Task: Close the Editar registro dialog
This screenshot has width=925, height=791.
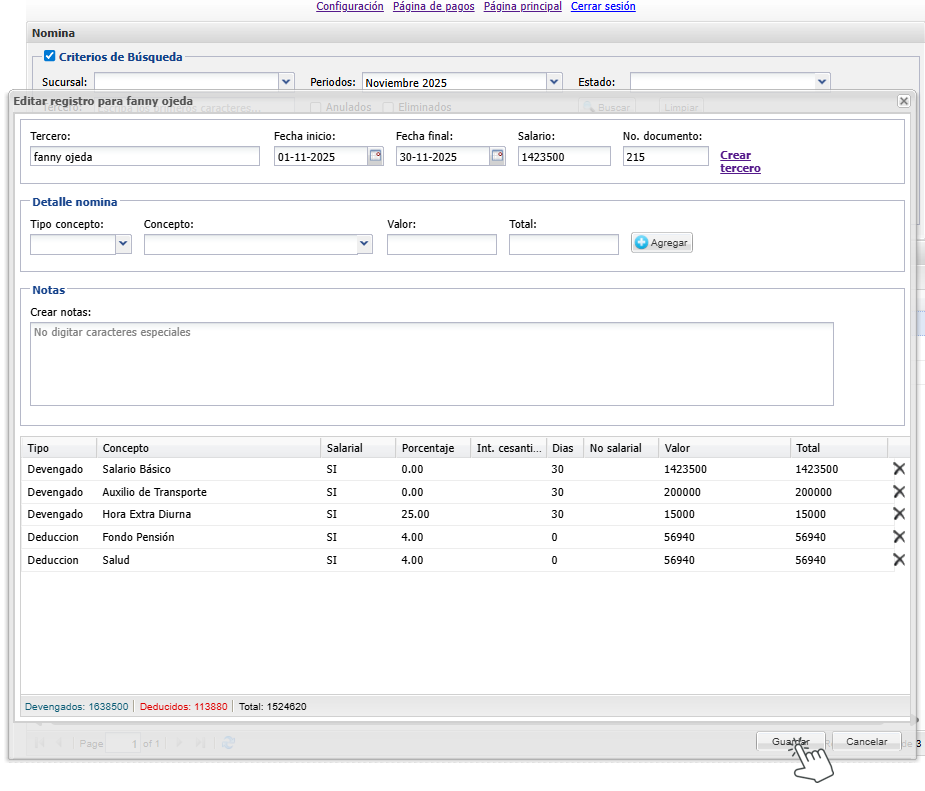Action: [903, 101]
